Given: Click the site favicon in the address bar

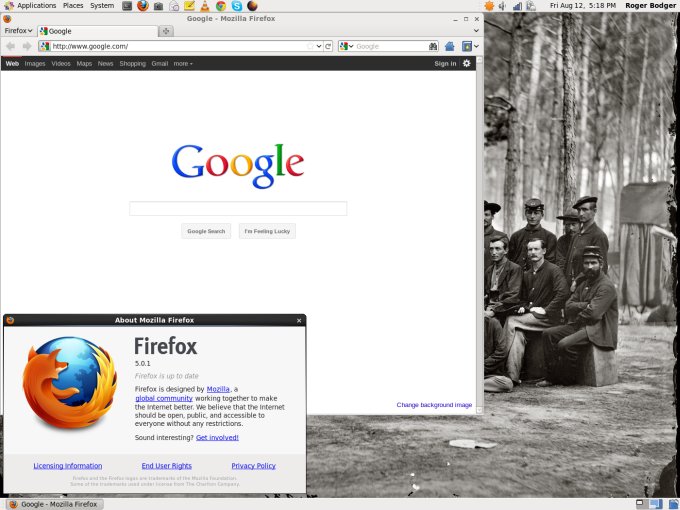Looking at the screenshot, I should point(45,46).
